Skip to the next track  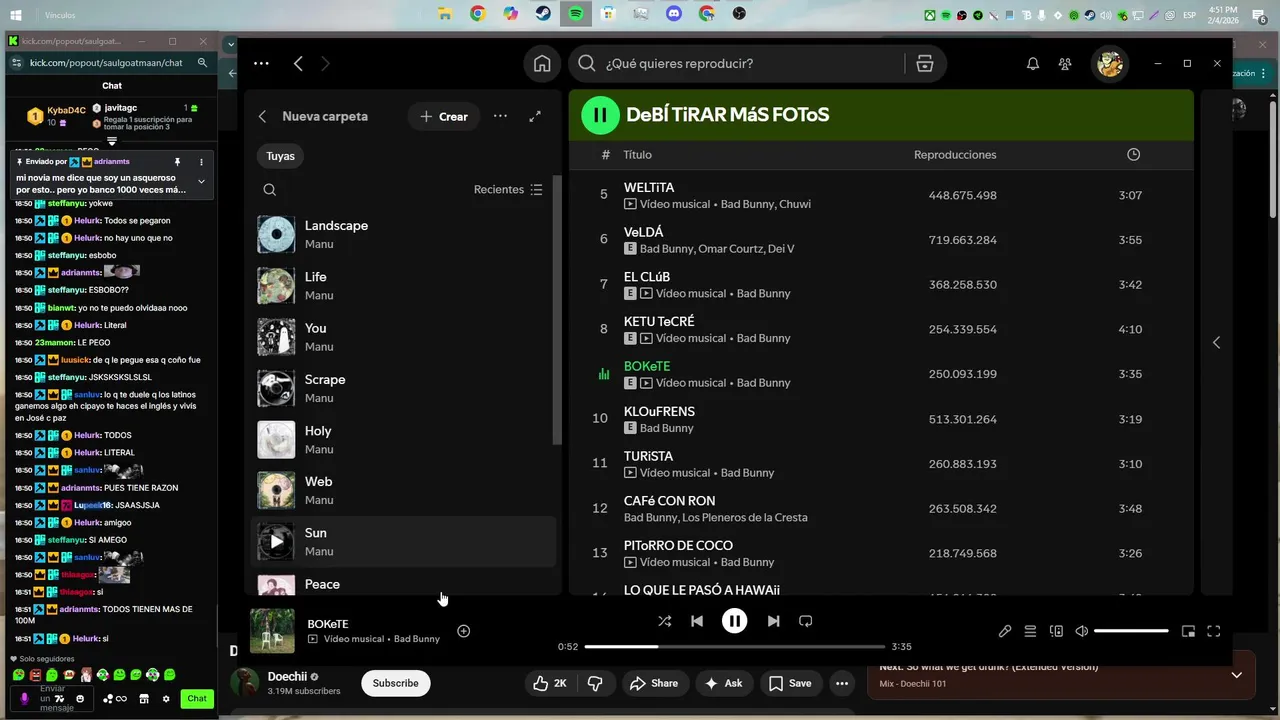773,621
